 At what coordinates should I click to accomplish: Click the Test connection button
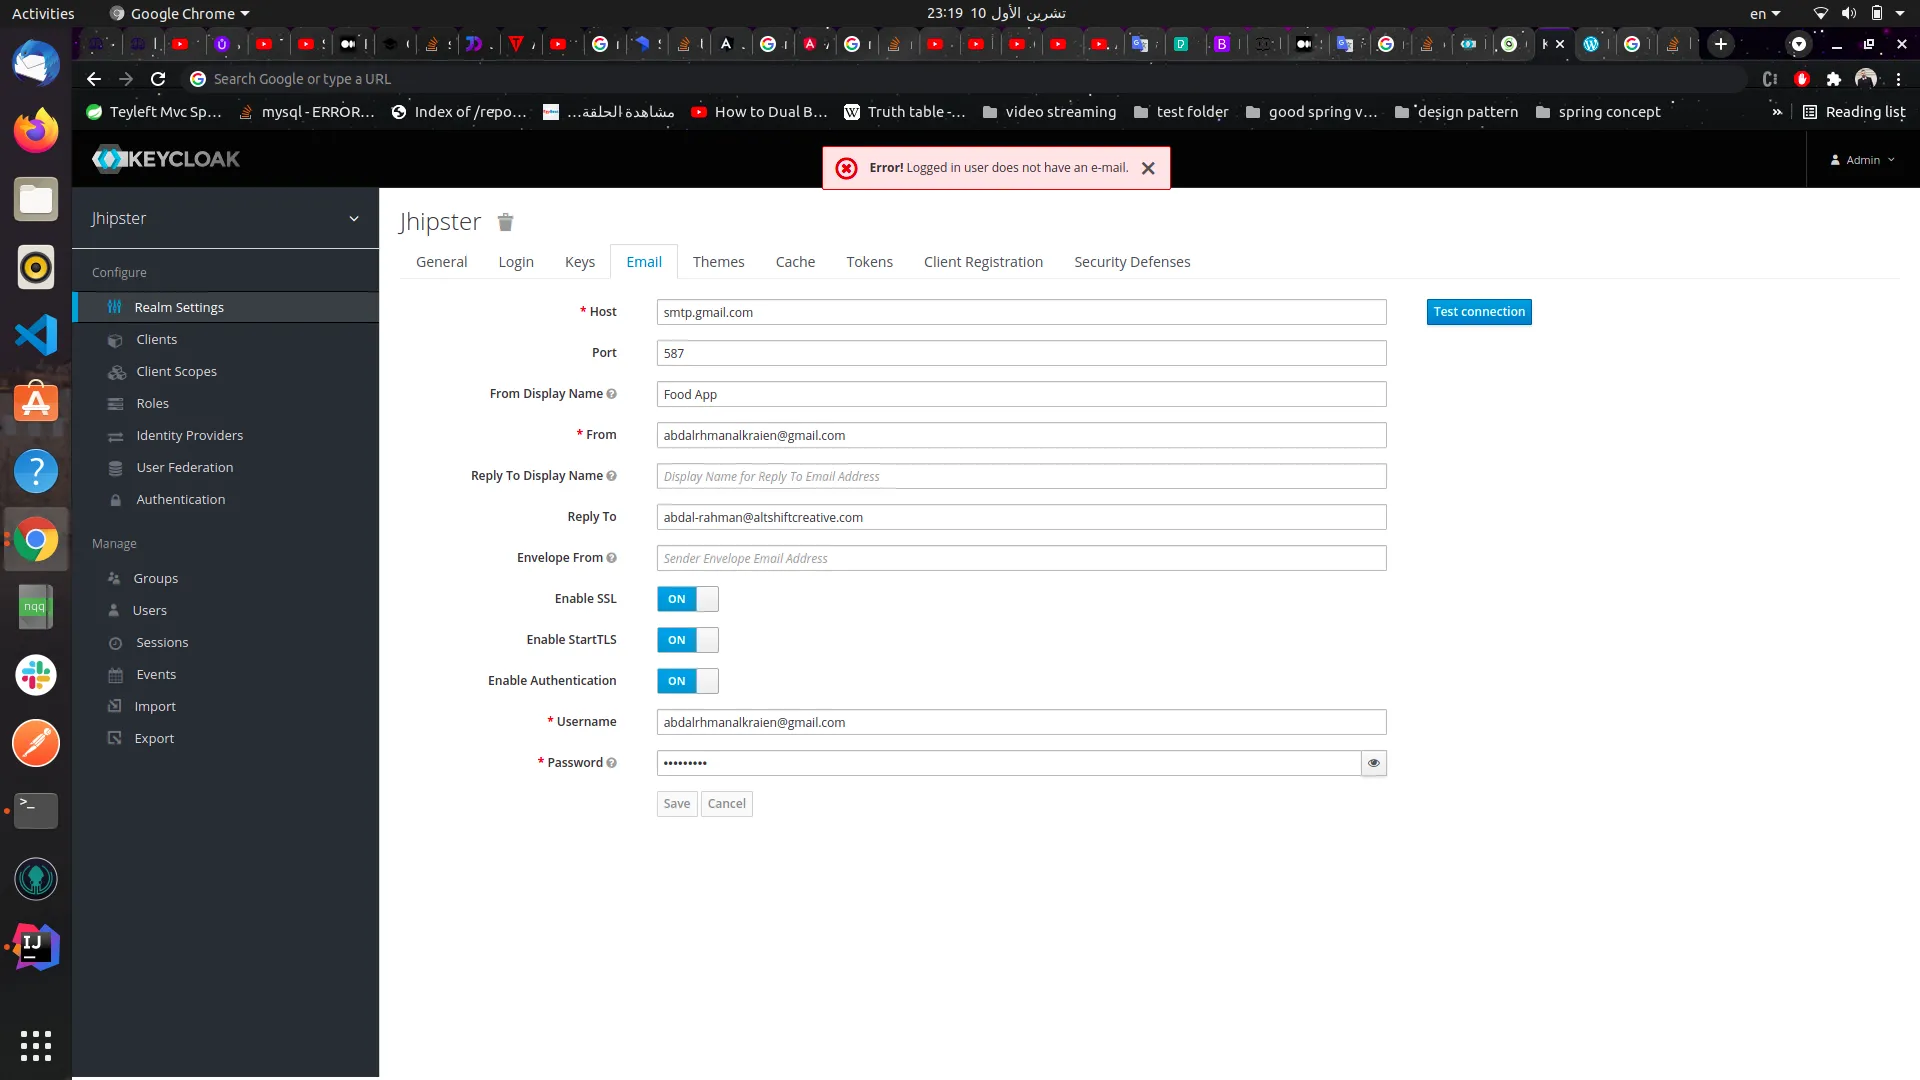click(1478, 312)
